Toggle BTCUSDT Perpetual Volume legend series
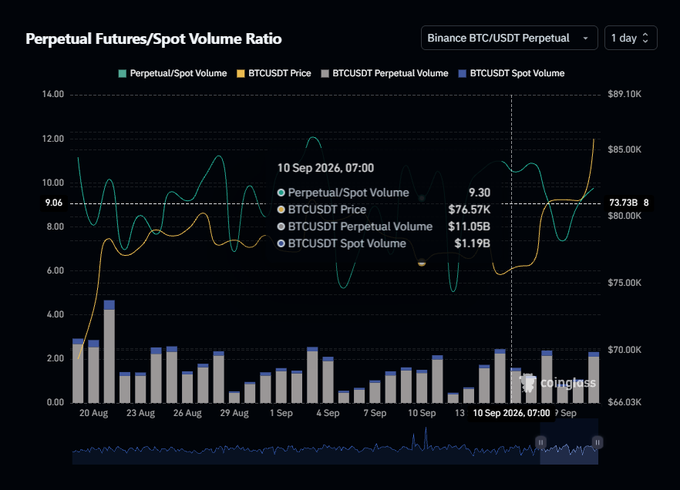Viewport: 680px width, 490px height. (x=385, y=73)
